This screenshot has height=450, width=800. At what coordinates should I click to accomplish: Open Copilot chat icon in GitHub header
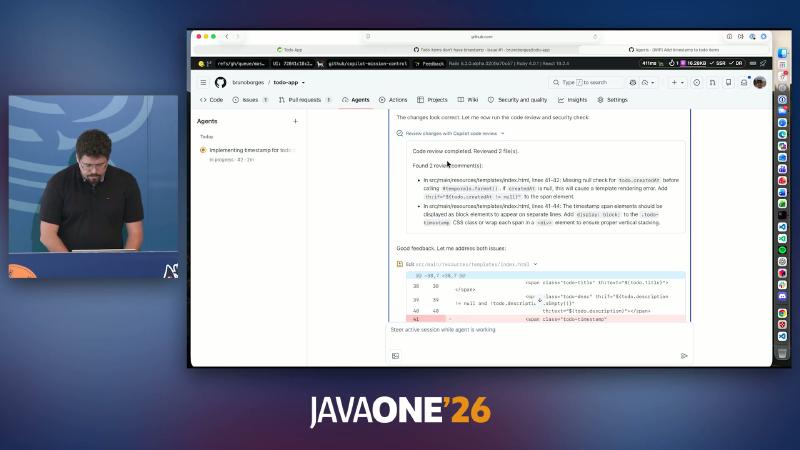click(633, 82)
